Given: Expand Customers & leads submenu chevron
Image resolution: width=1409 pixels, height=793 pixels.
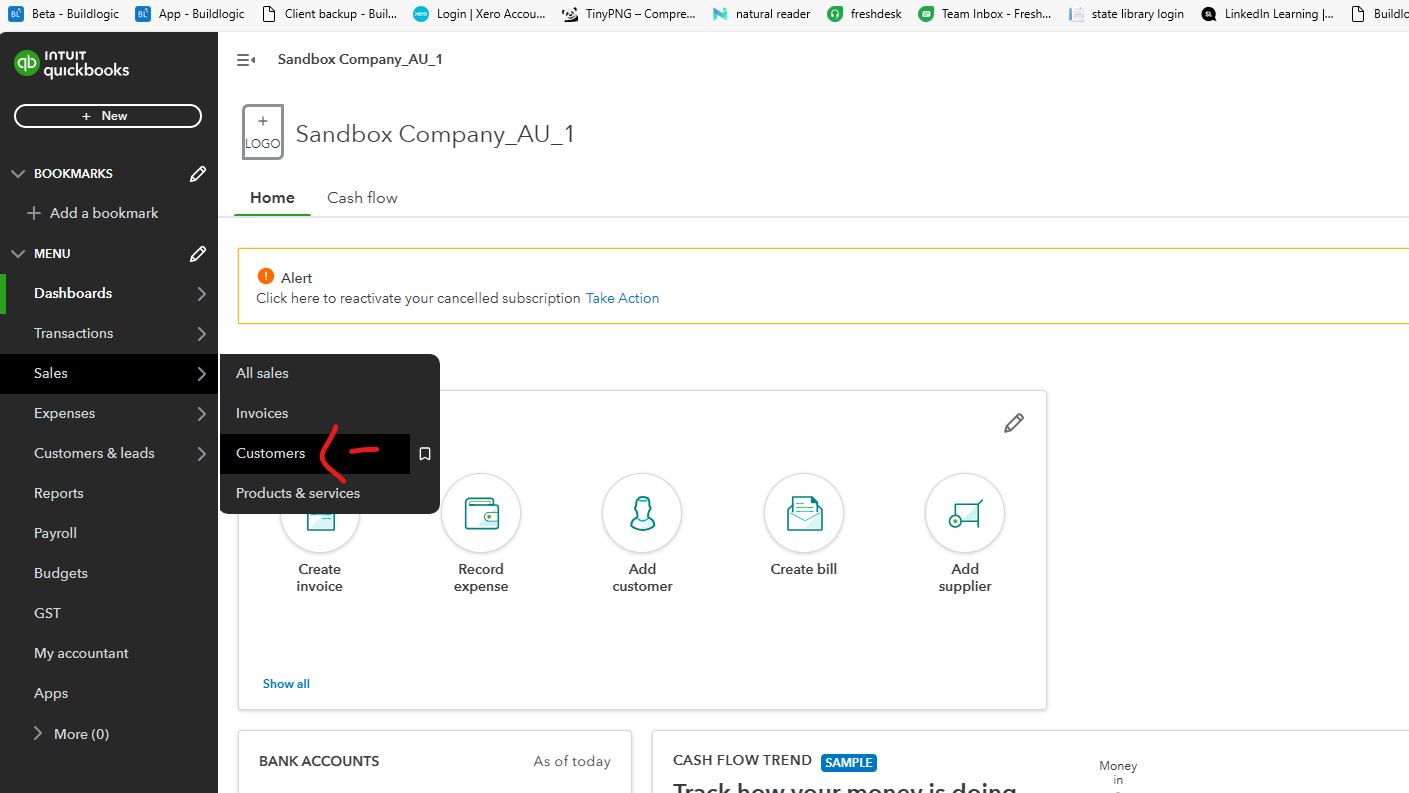Looking at the screenshot, I should point(201,454).
